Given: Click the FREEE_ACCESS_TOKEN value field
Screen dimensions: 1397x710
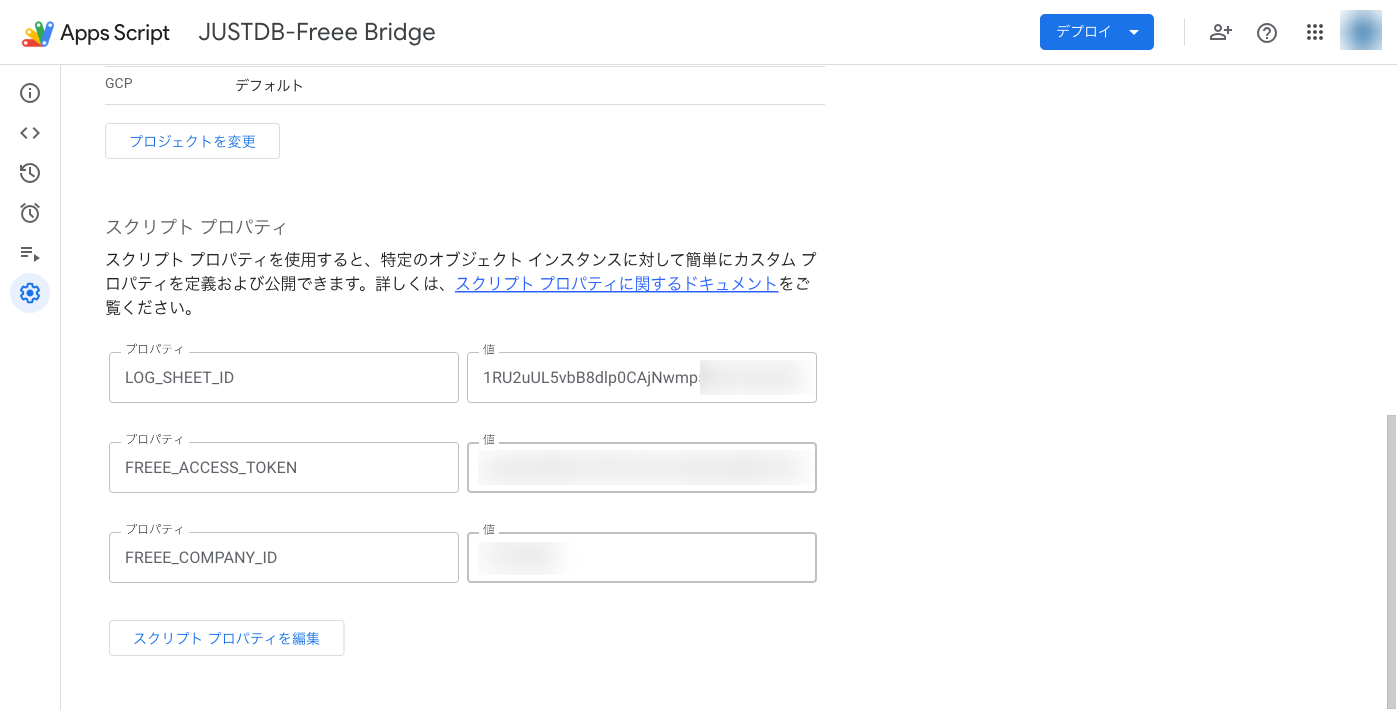Looking at the screenshot, I should pos(642,467).
